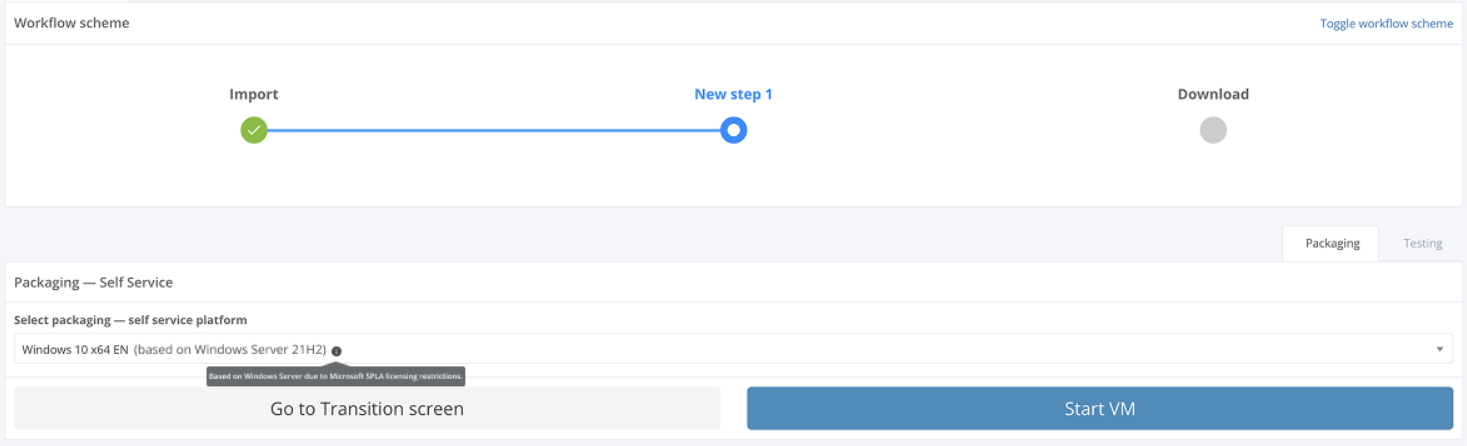Open the Testing tab
The width and height of the screenshot is (1467, 446).
[1422, 243]
